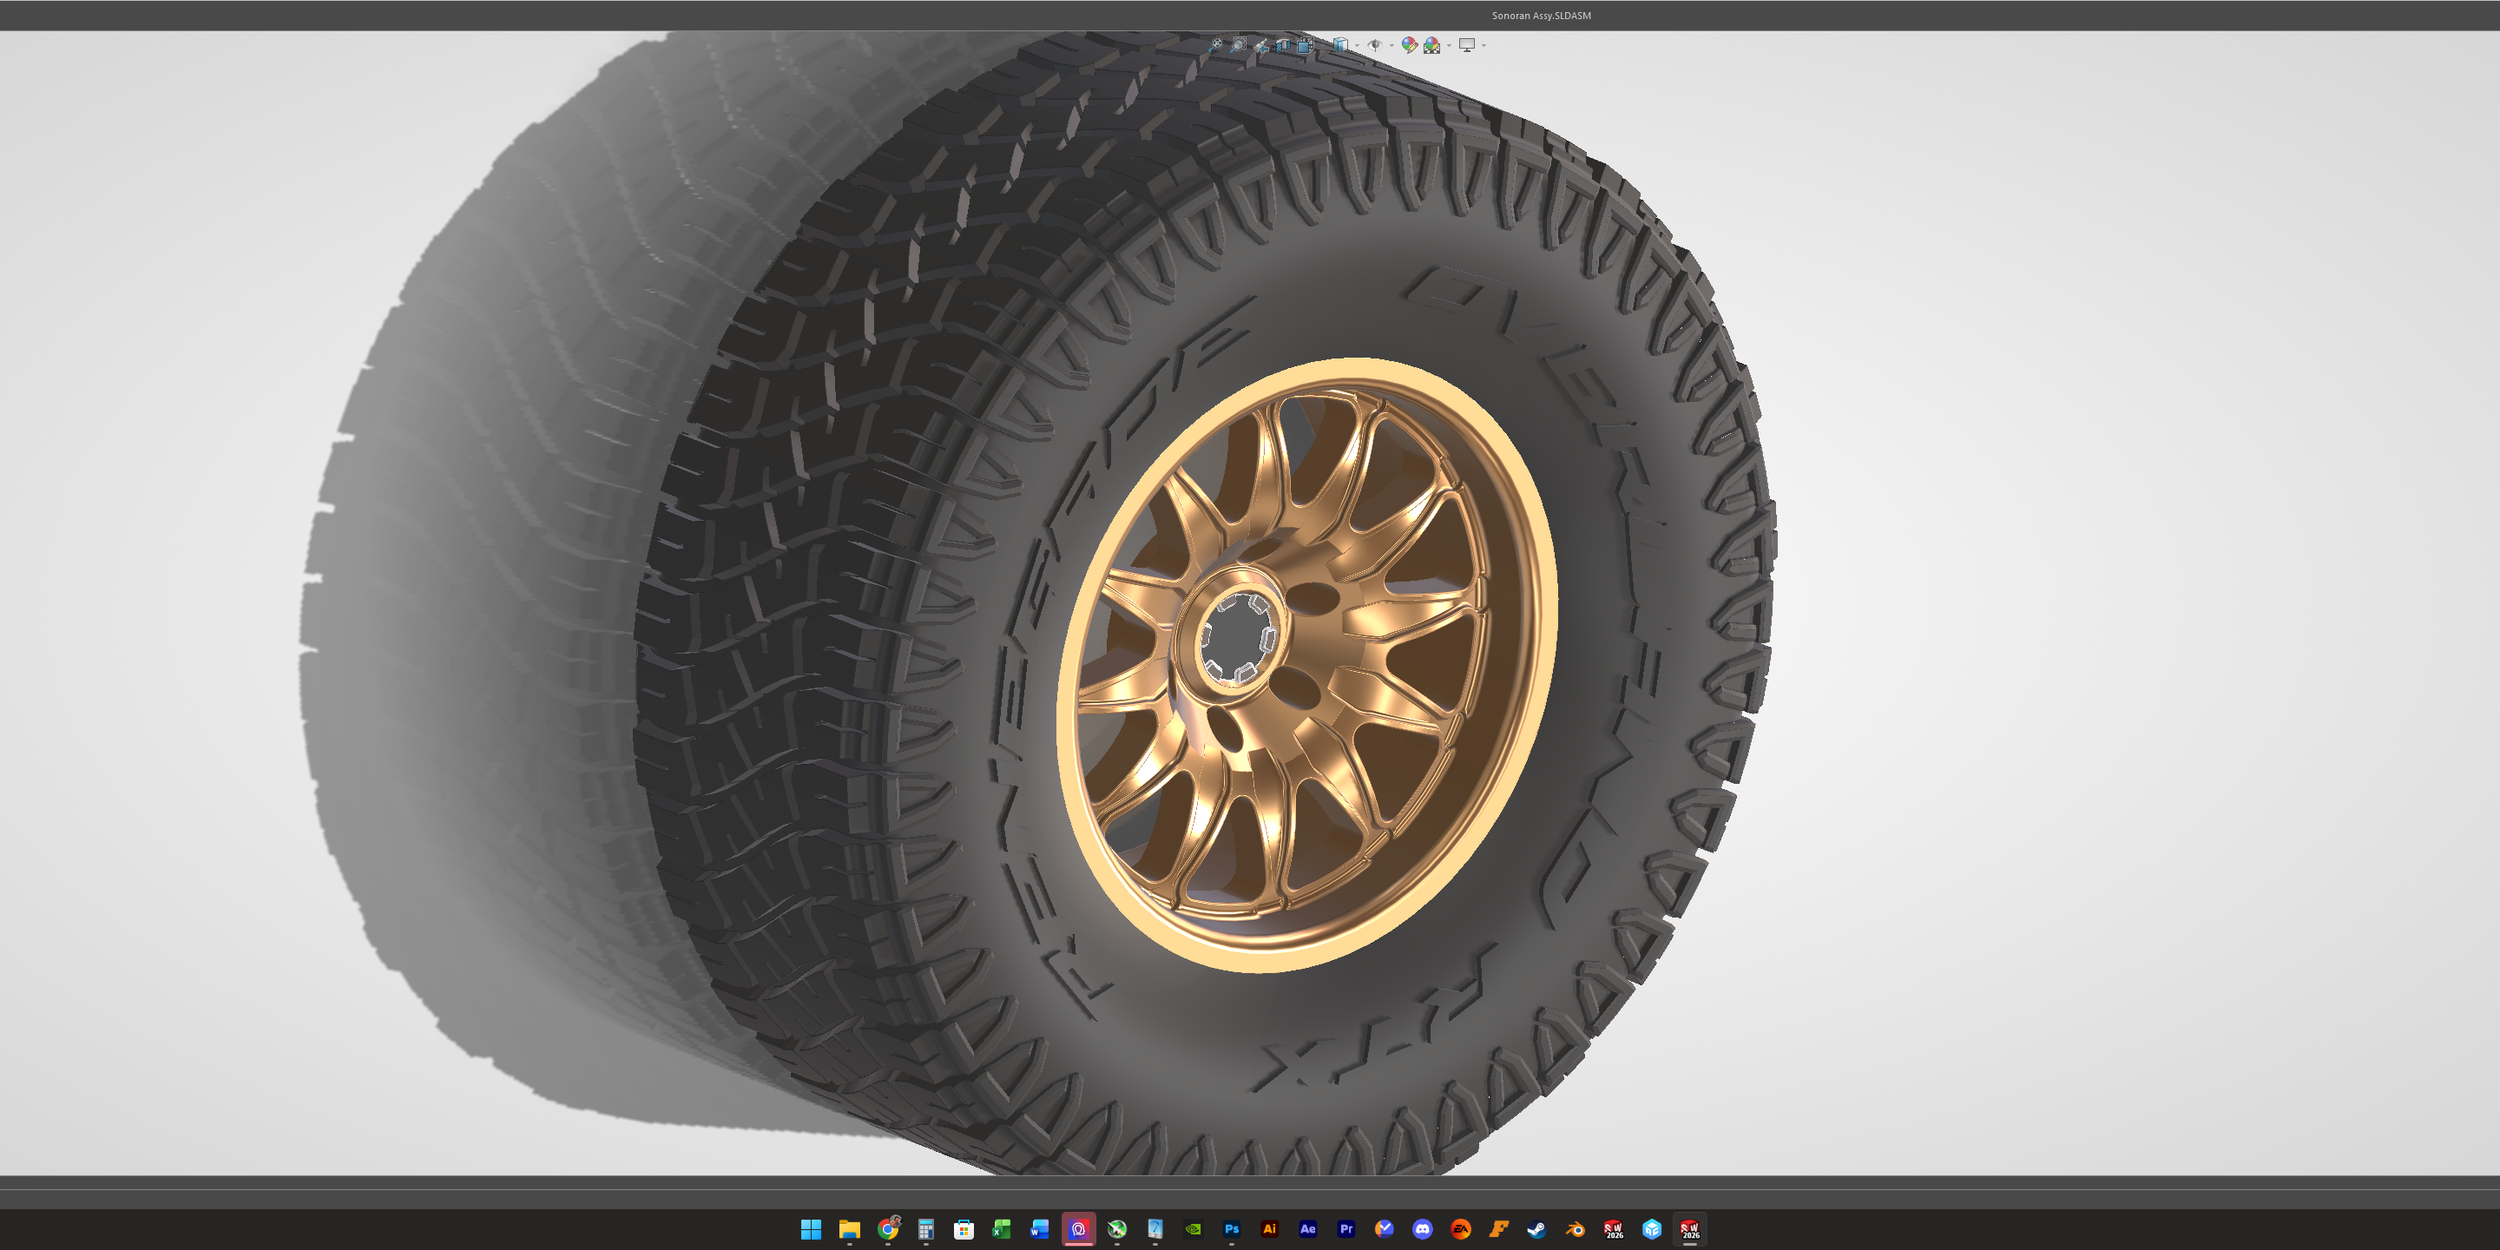Activate the Section View tool
Viewport: 2500px width, 1250px height.
(x=1283, y=45)
